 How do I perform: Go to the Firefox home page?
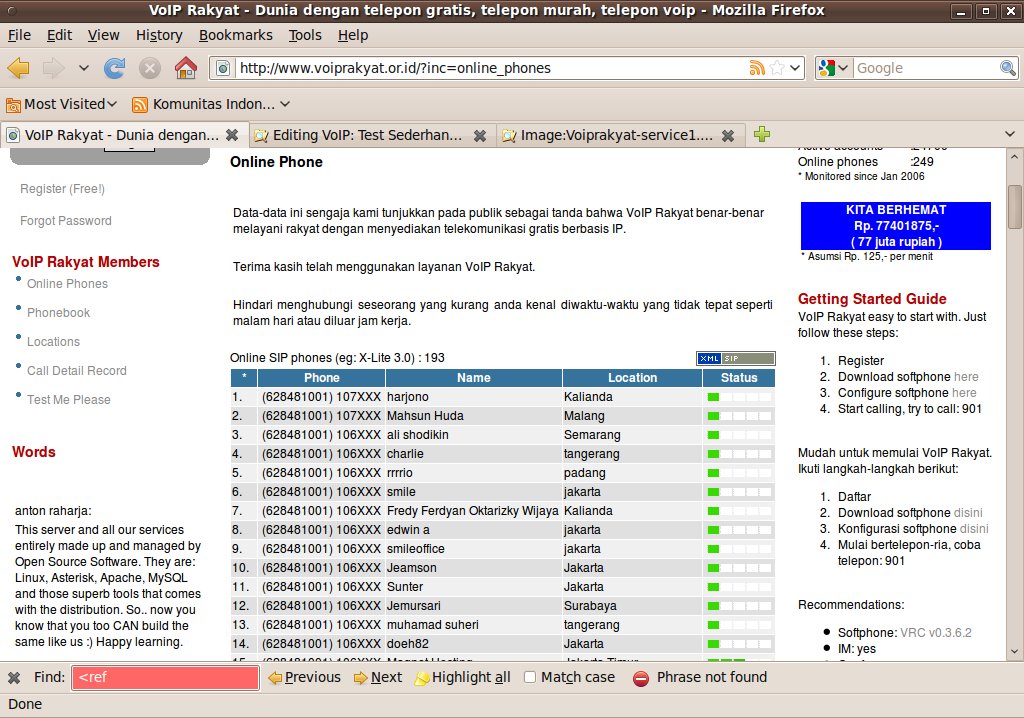(x=185, y=68)
